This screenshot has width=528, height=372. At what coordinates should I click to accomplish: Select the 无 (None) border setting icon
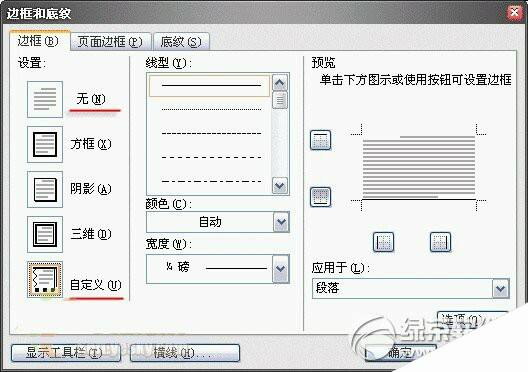coord(45,99)
